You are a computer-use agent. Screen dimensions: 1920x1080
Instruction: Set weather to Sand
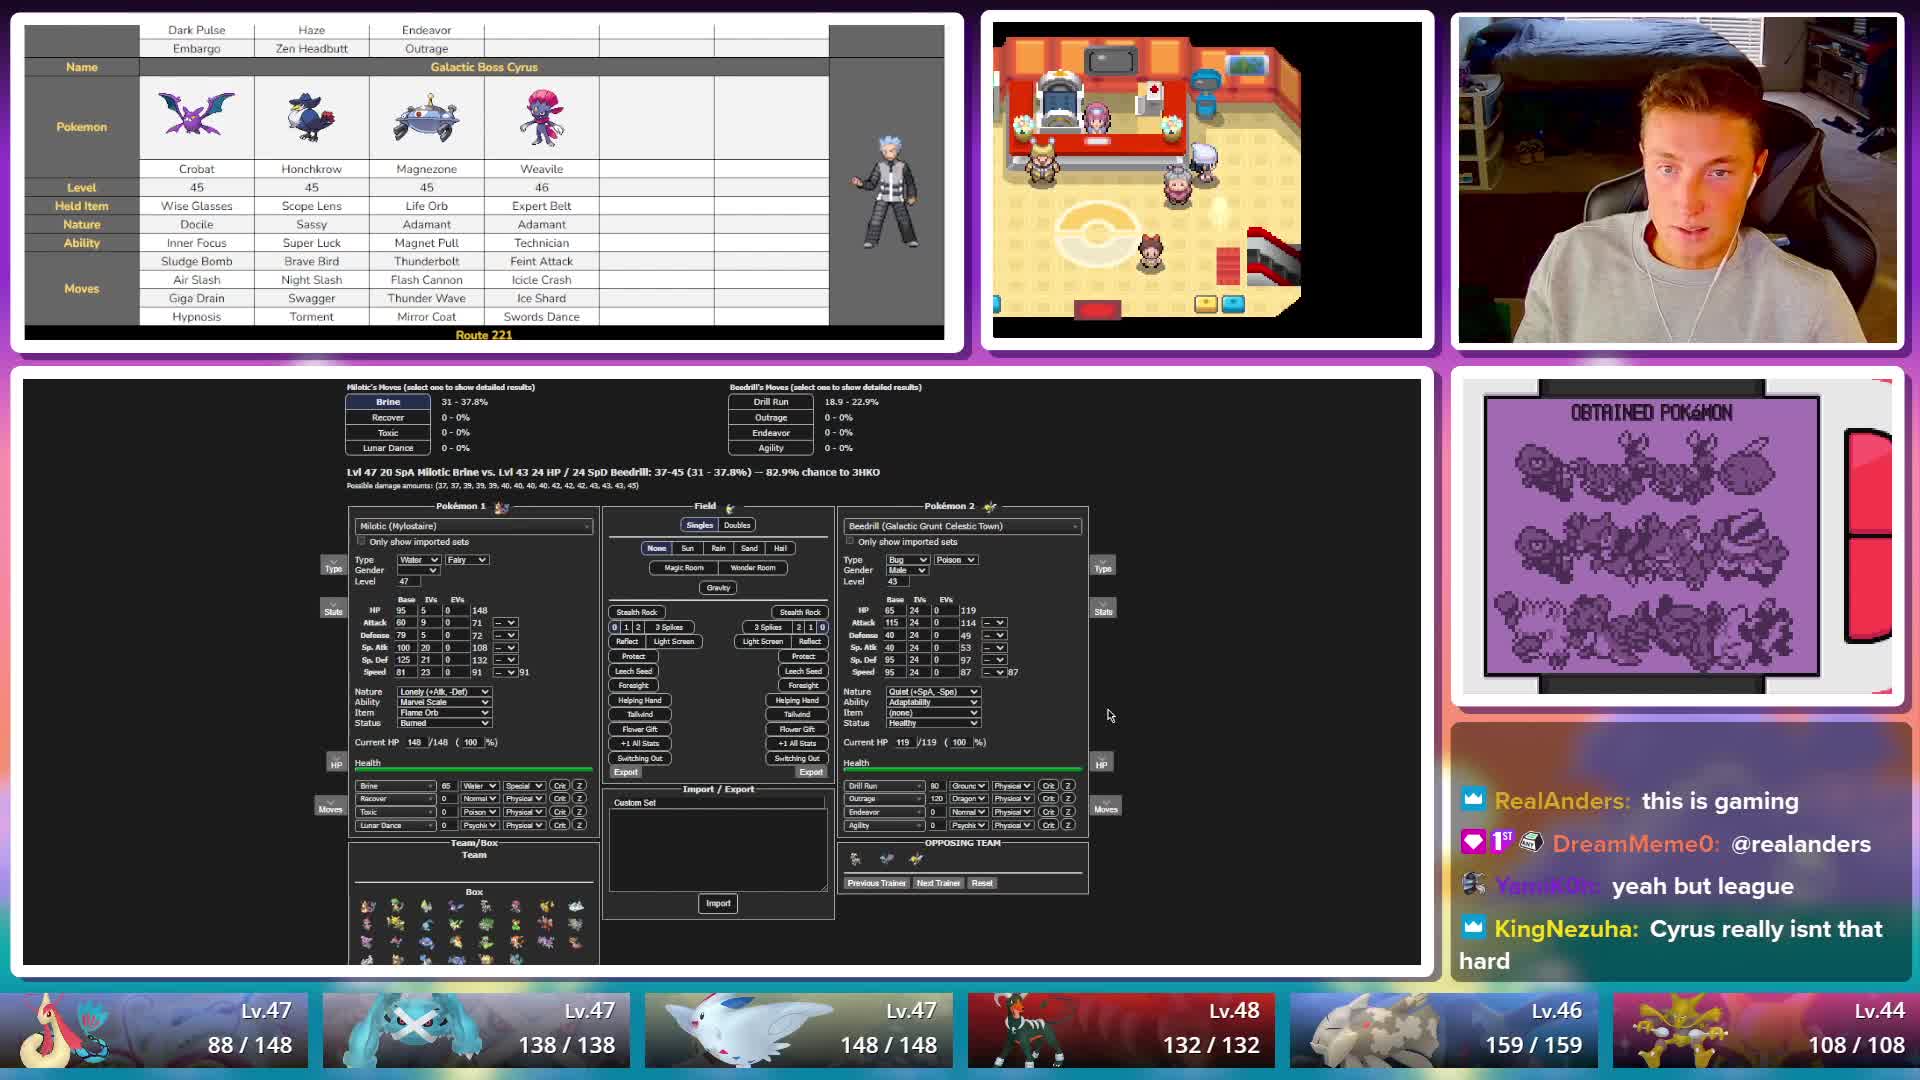point(749,548)
